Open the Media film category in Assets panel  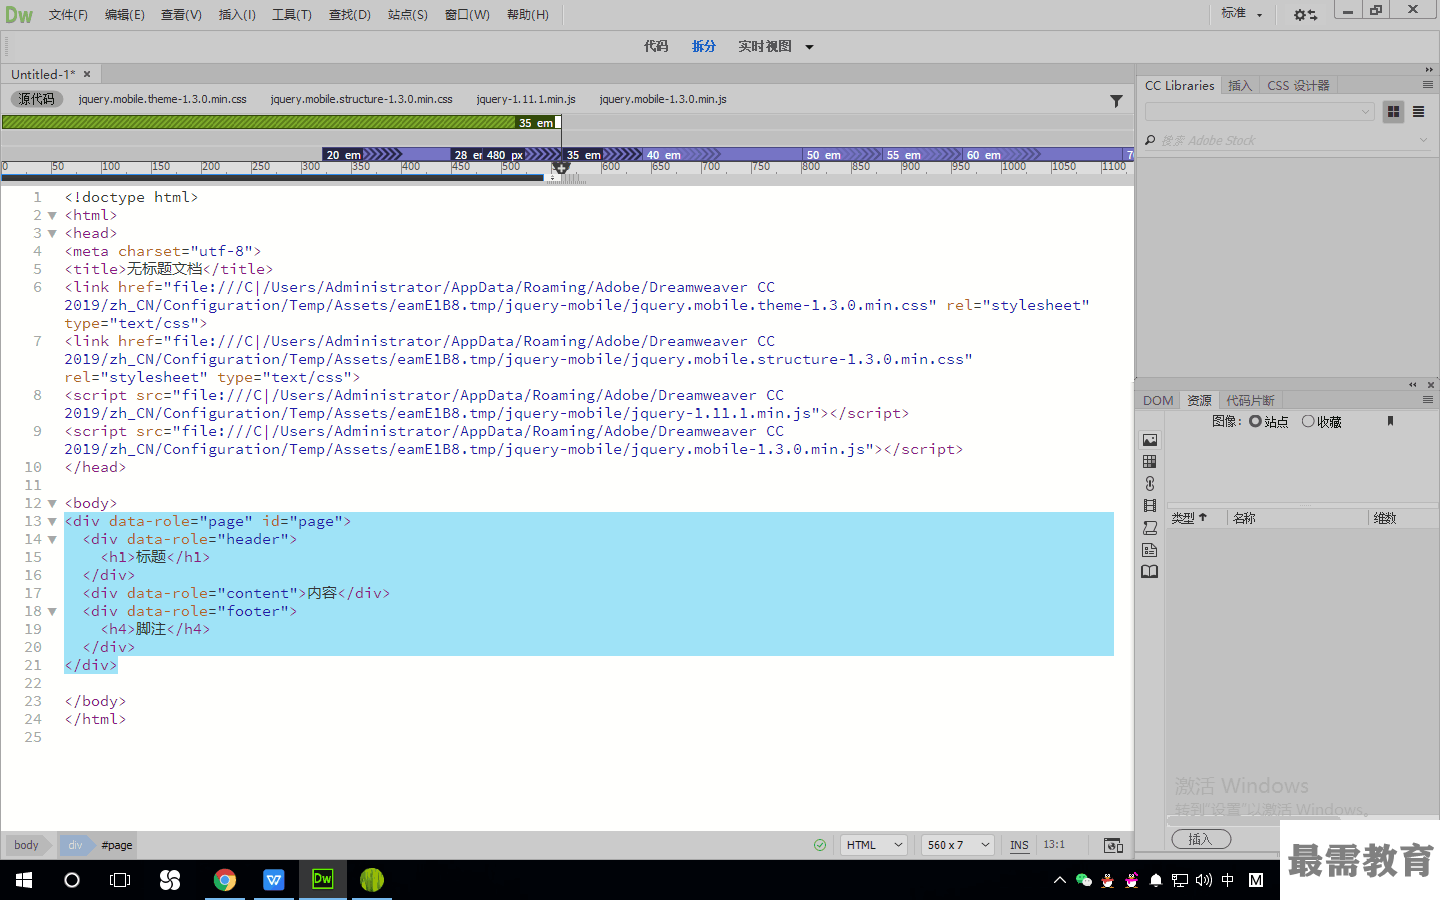click(1150, 506)
